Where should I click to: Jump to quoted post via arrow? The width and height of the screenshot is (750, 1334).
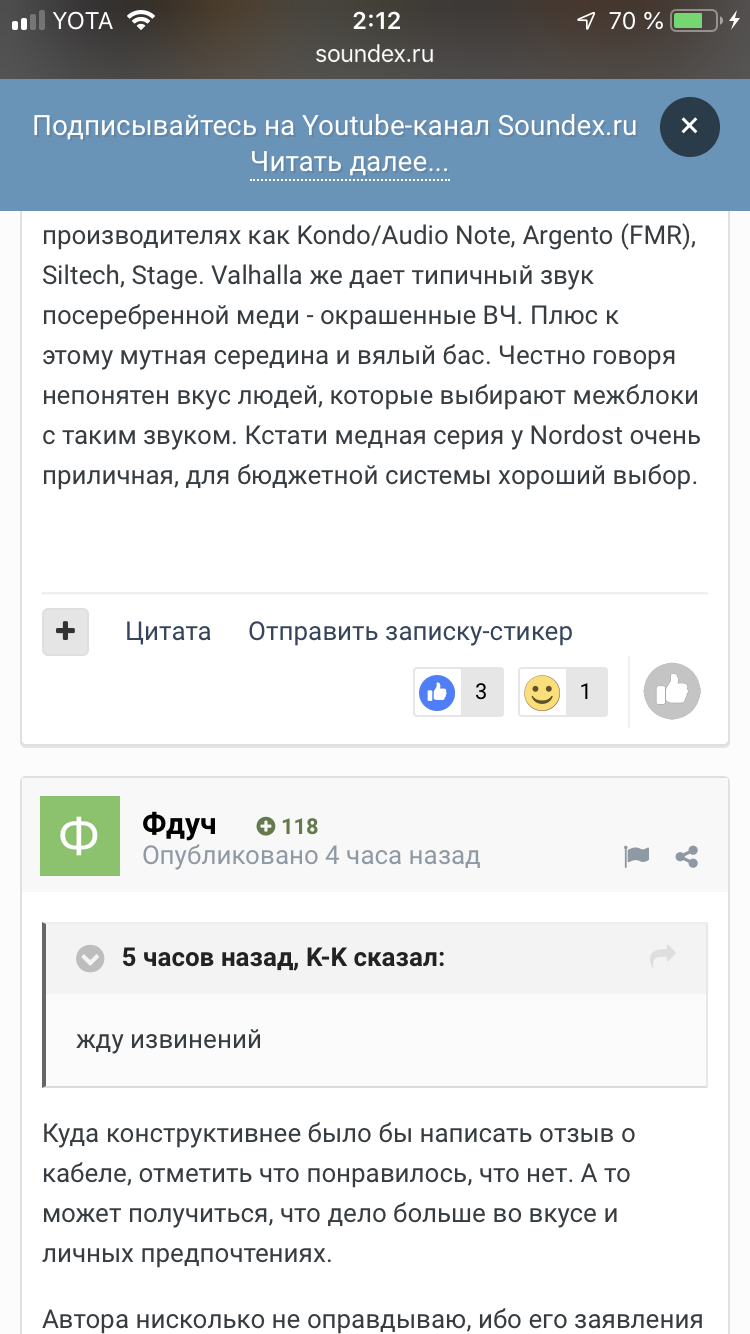click(663, 957)
